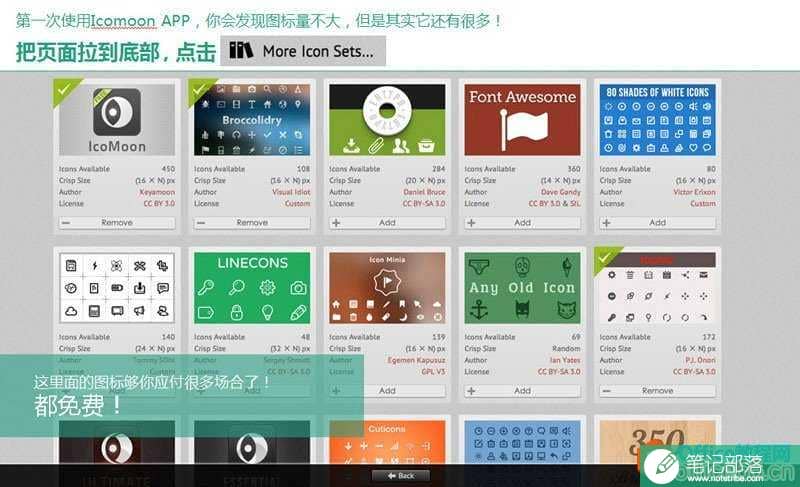Open the CC BY 3.0 license link for IcoMoon
This screenshot has width=800, height=487.
(x=159, y=203)
